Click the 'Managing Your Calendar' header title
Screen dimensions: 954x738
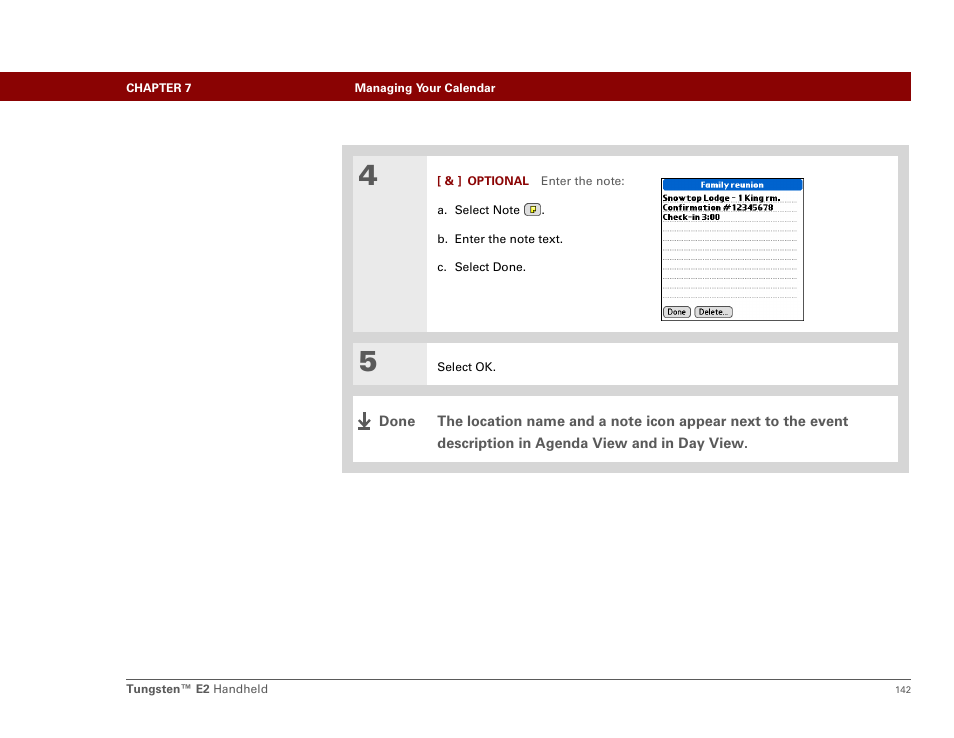(425, 88)
